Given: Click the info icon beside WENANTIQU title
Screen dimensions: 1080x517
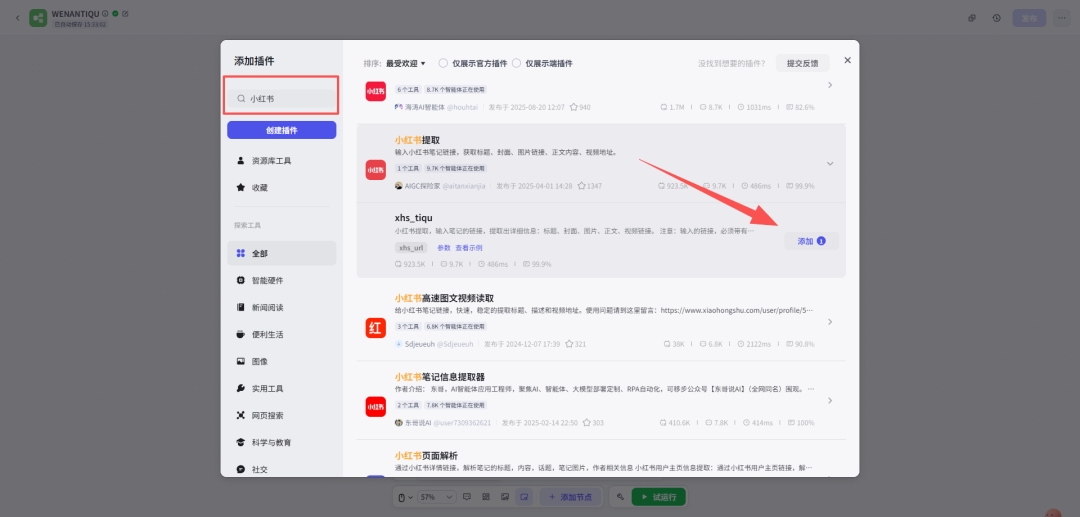Looking at the screenshot, I should tap(105, 13).
